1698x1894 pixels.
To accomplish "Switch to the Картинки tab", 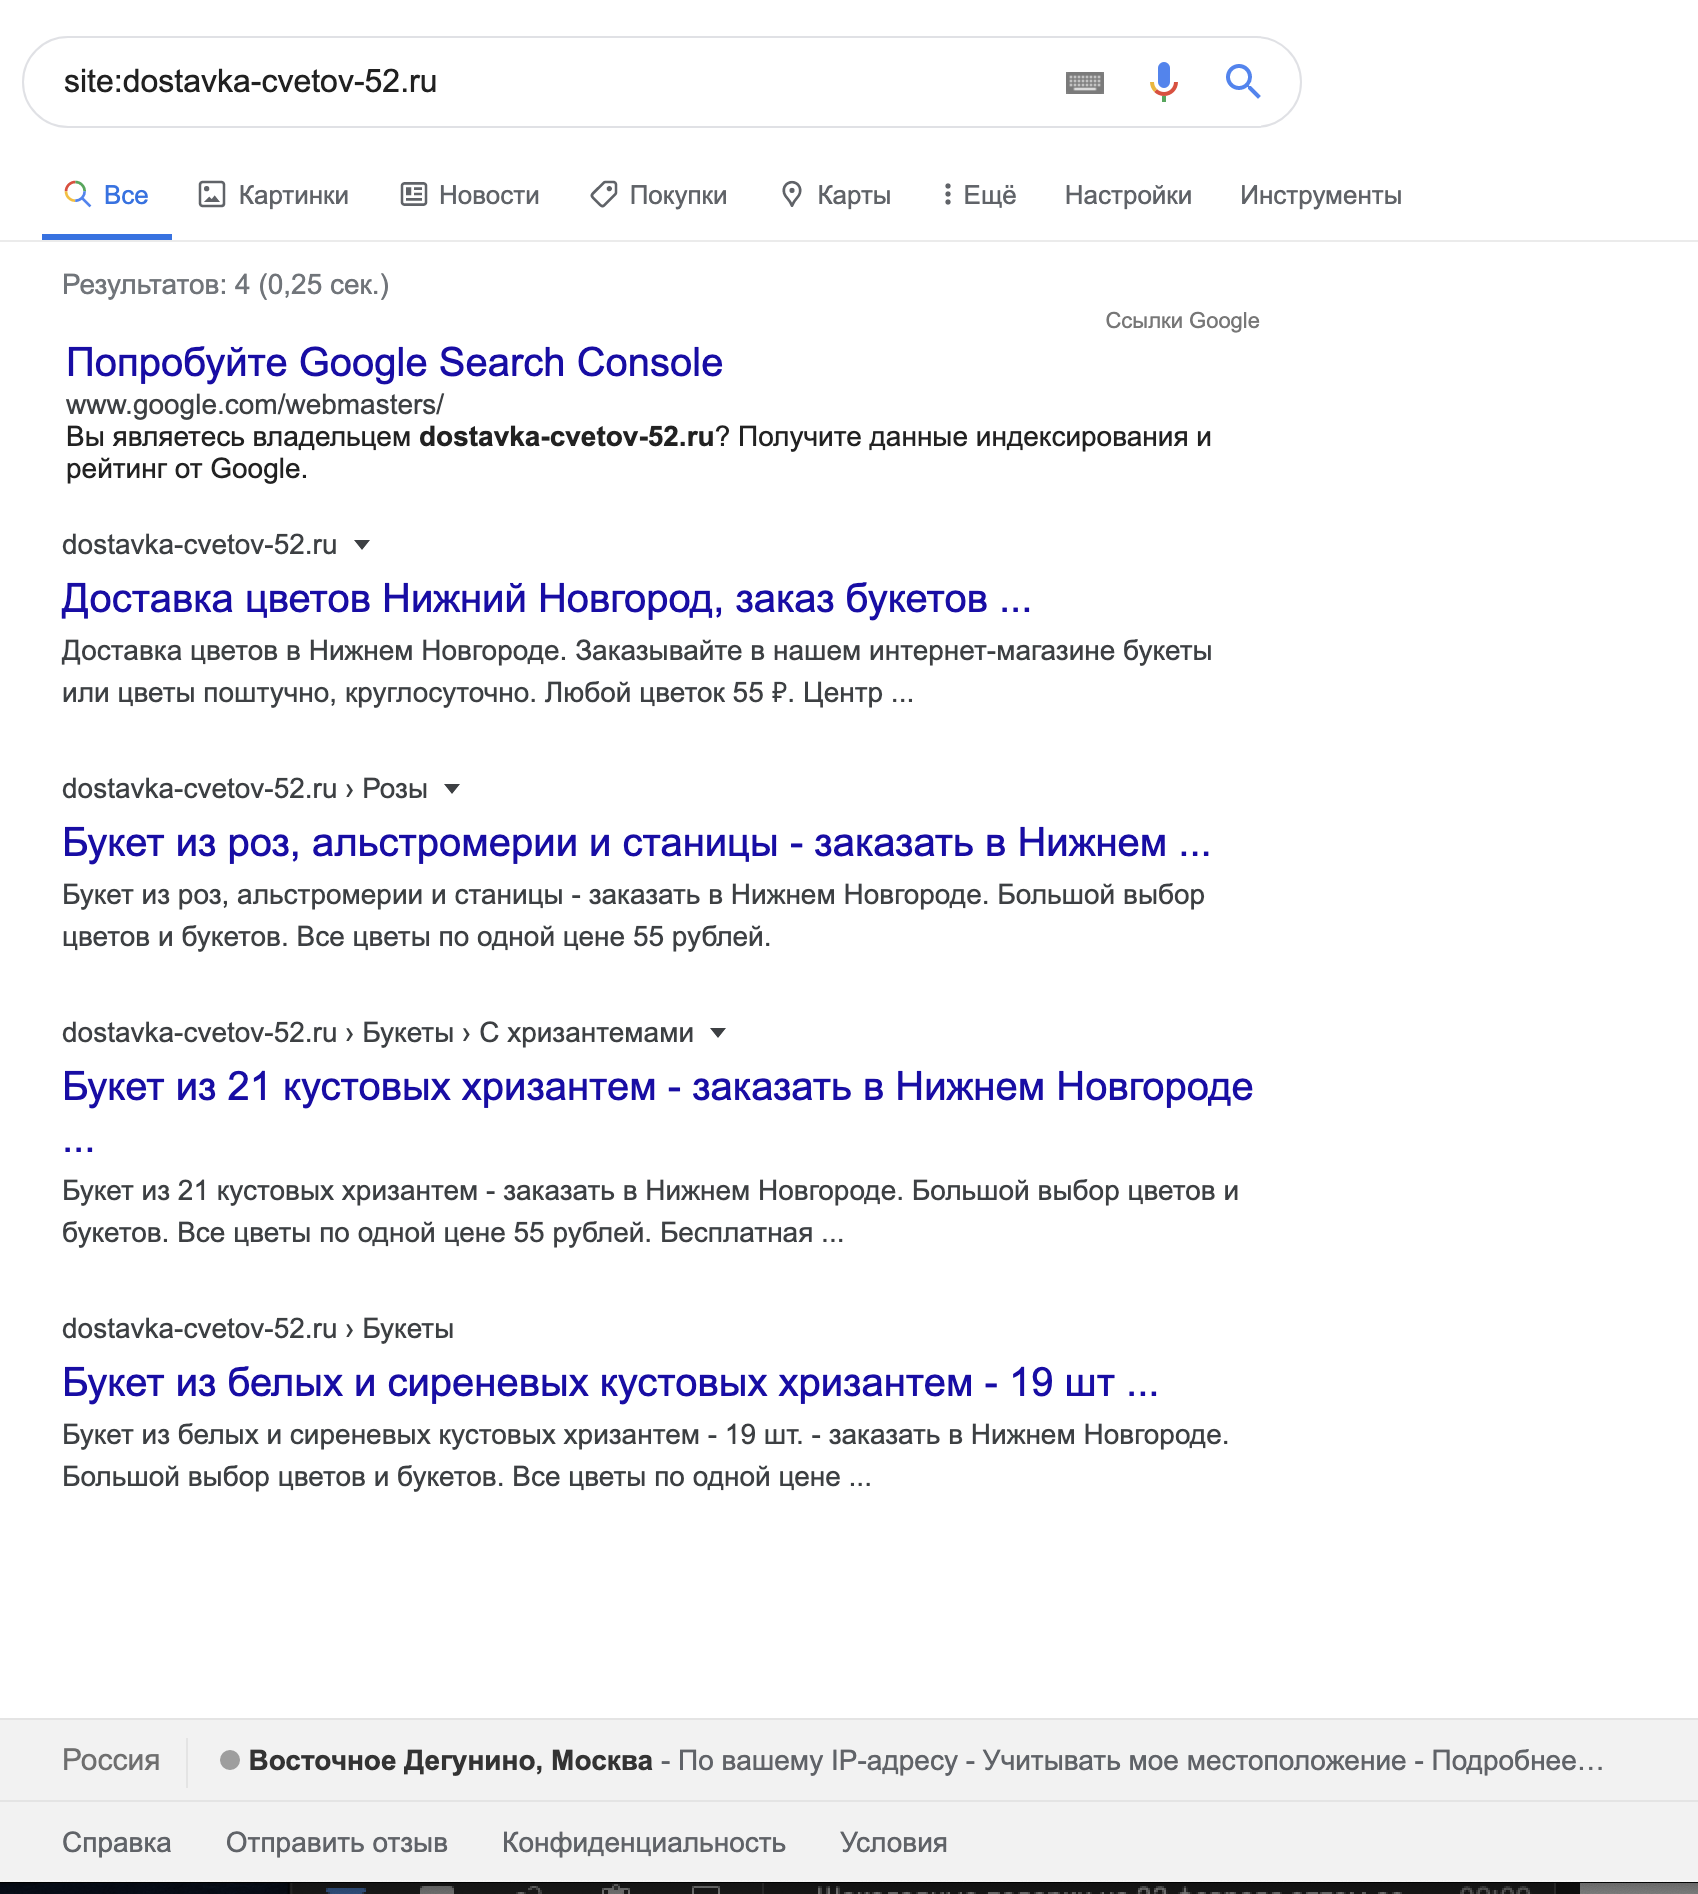I will (x=273, y=195).
